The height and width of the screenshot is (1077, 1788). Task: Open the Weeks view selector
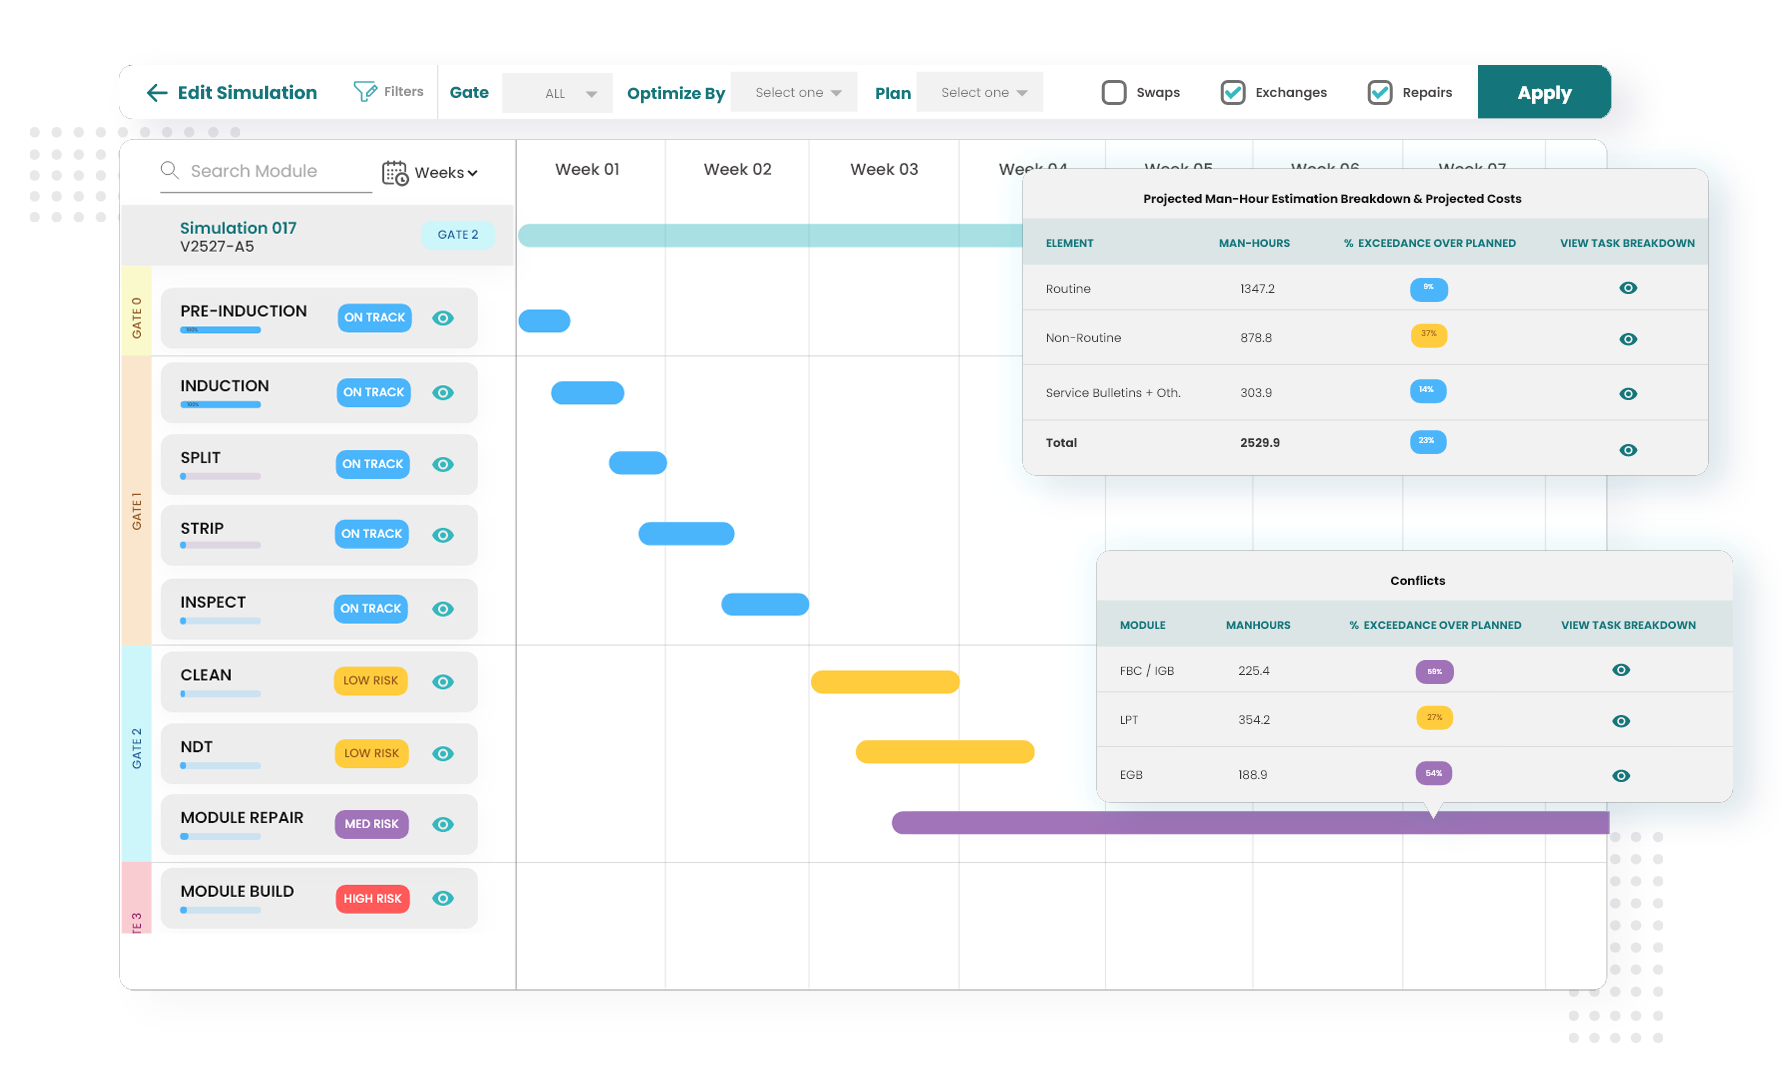[x=446, y=173]
